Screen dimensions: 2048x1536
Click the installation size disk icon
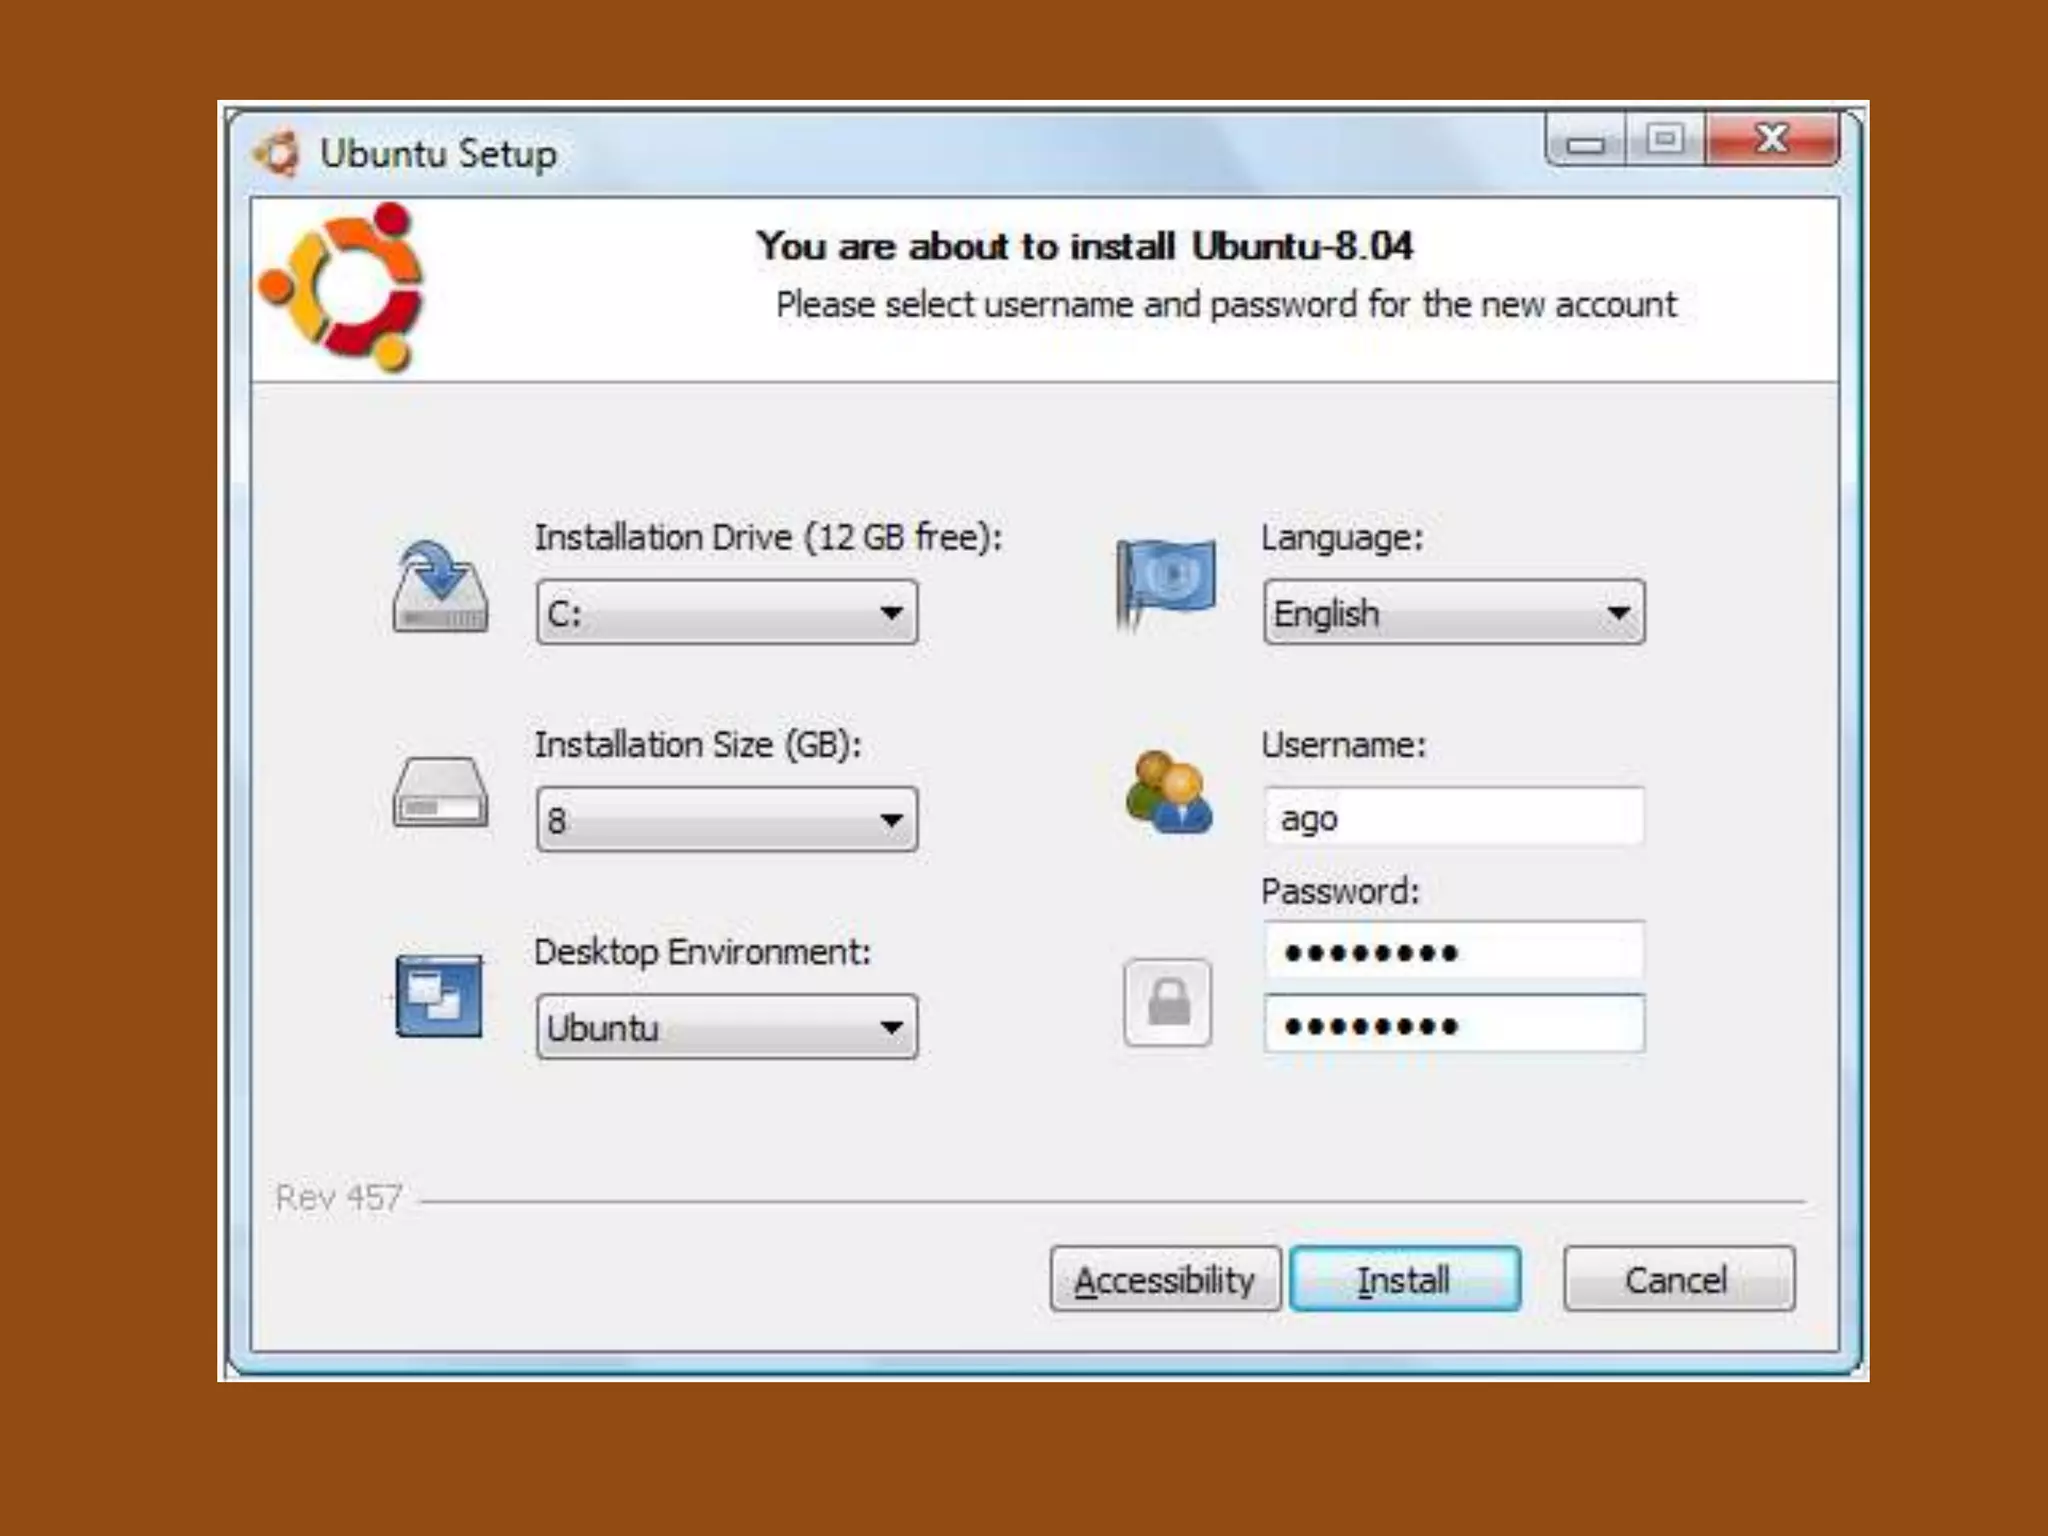click(x=440, y=792)
